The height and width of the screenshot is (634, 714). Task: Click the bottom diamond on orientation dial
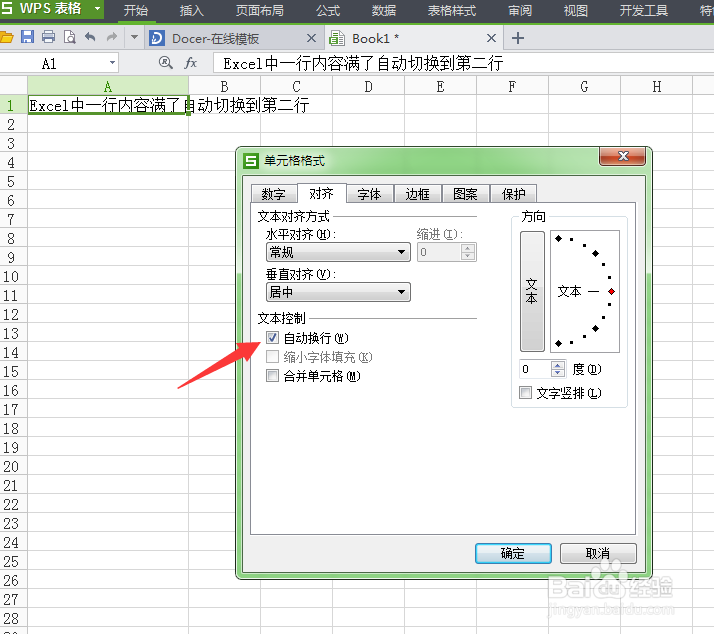[559, 343]
